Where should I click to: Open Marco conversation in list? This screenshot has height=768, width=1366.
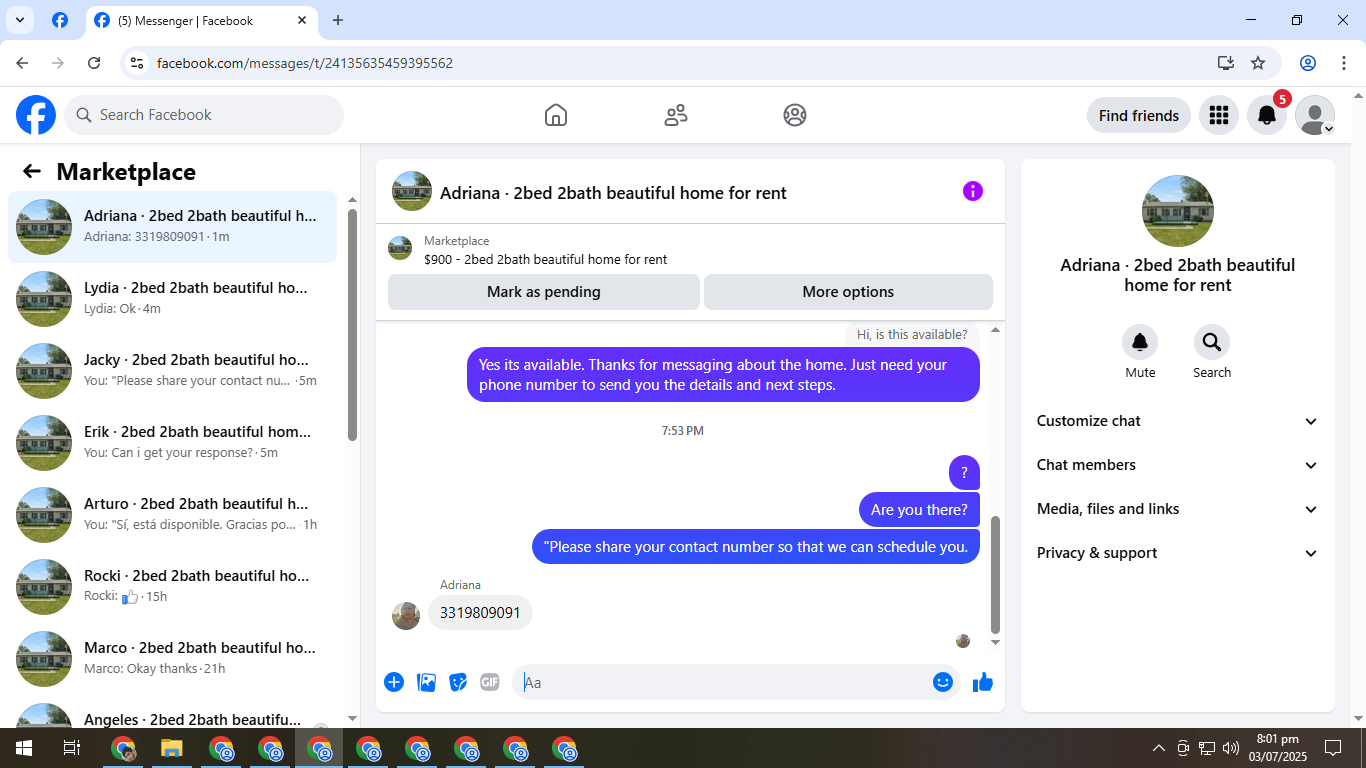coord(173,659)
